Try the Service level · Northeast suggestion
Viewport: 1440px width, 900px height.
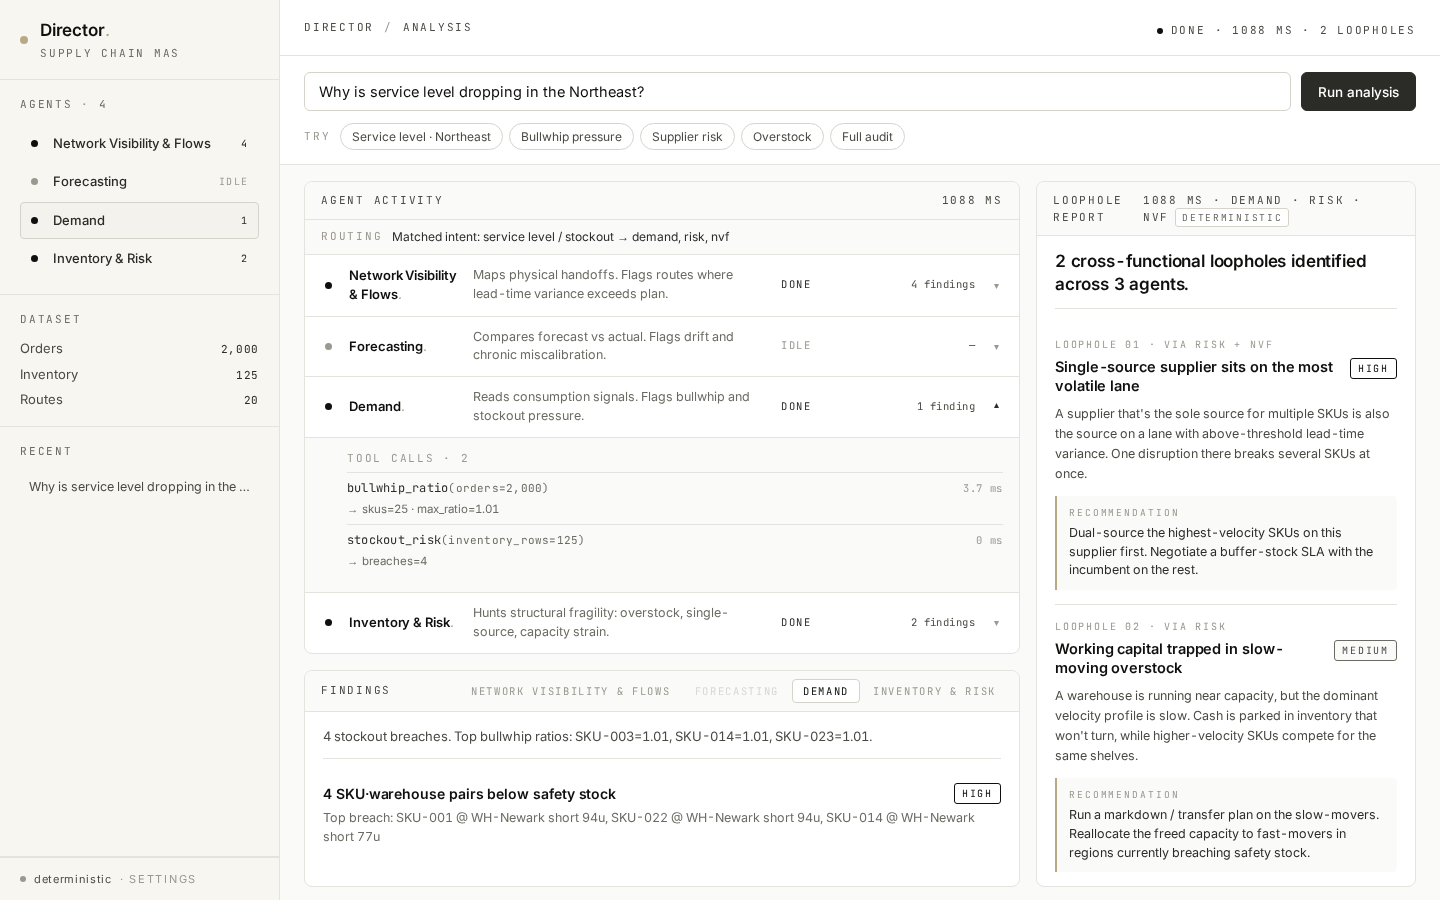coord(421,137)
